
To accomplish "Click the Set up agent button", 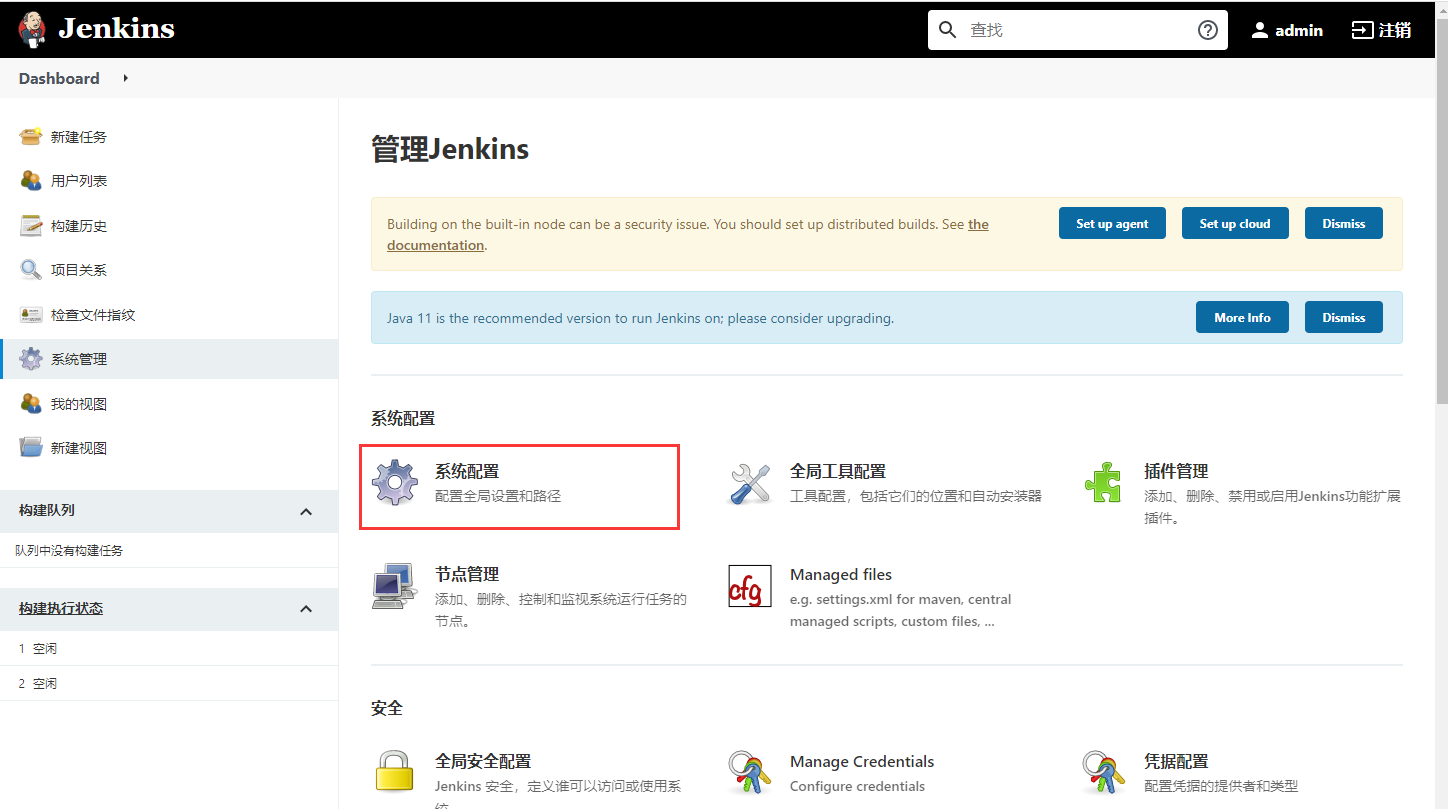I will pyautogui.click(x=1112, y=223).
